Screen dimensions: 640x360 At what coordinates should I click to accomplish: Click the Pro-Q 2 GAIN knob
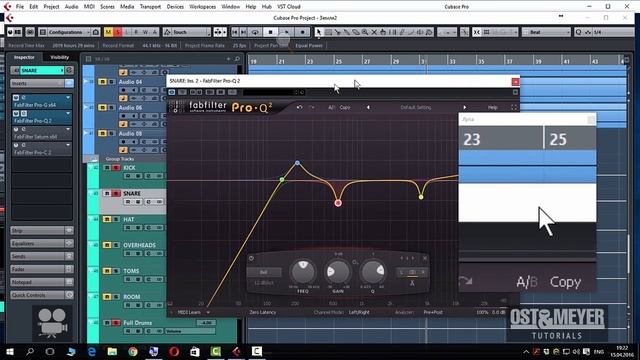[338, 272]
